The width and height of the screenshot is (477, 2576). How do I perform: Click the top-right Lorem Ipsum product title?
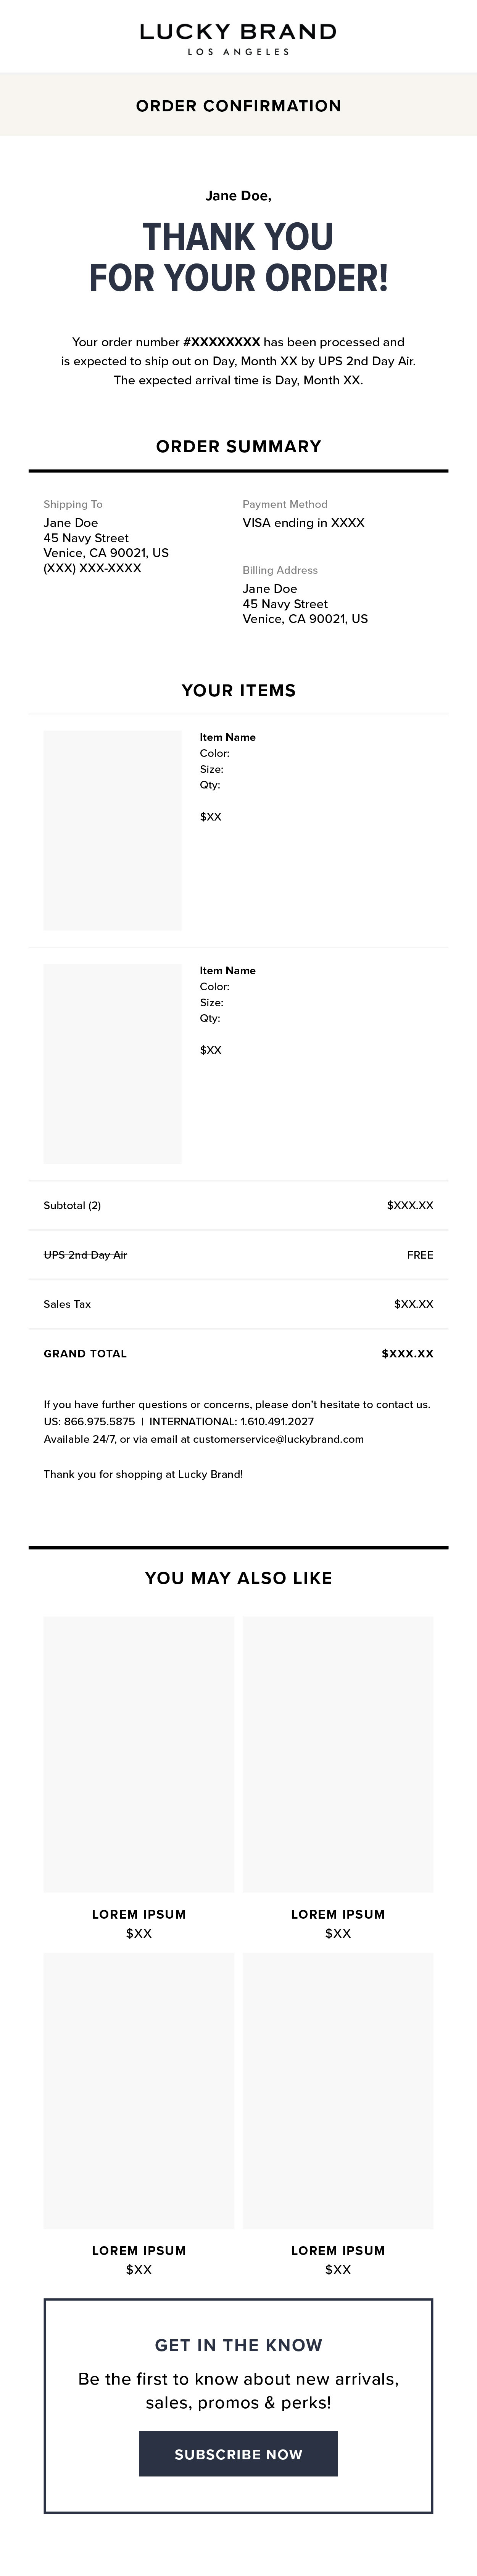coord(338,1914)
